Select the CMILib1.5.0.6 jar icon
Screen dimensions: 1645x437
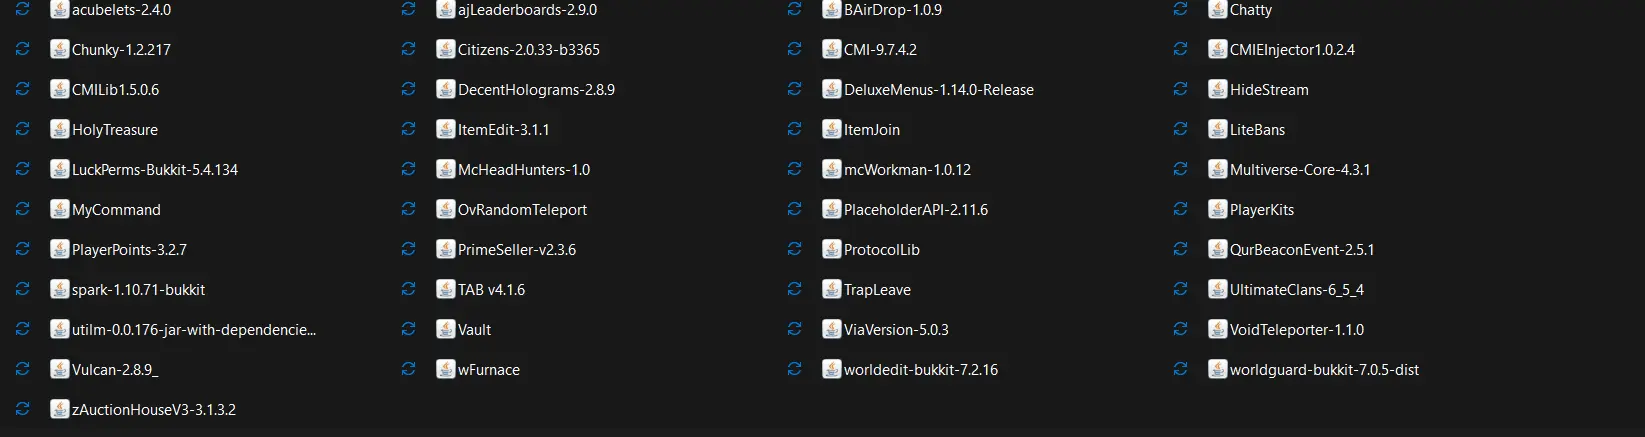point(60,89)
